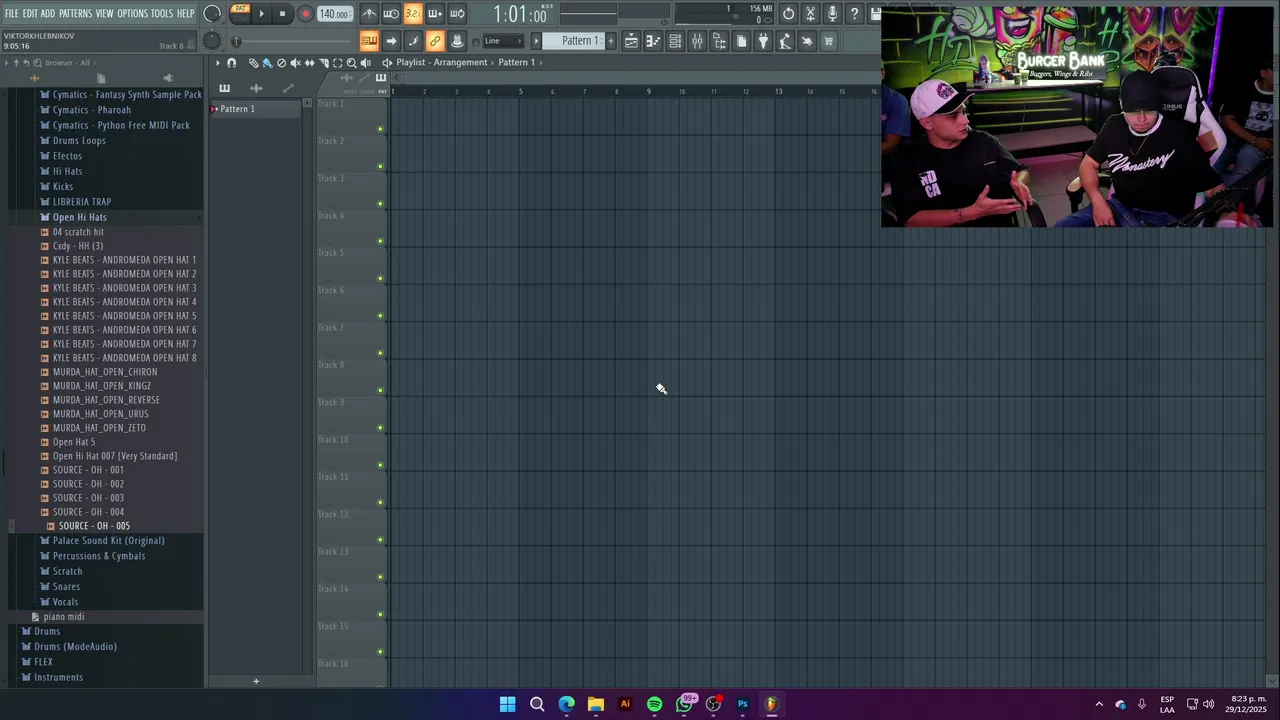This screenshot has width=1280, height=720.
Task: Click the song position slider
Action: (x=295, y=41)
